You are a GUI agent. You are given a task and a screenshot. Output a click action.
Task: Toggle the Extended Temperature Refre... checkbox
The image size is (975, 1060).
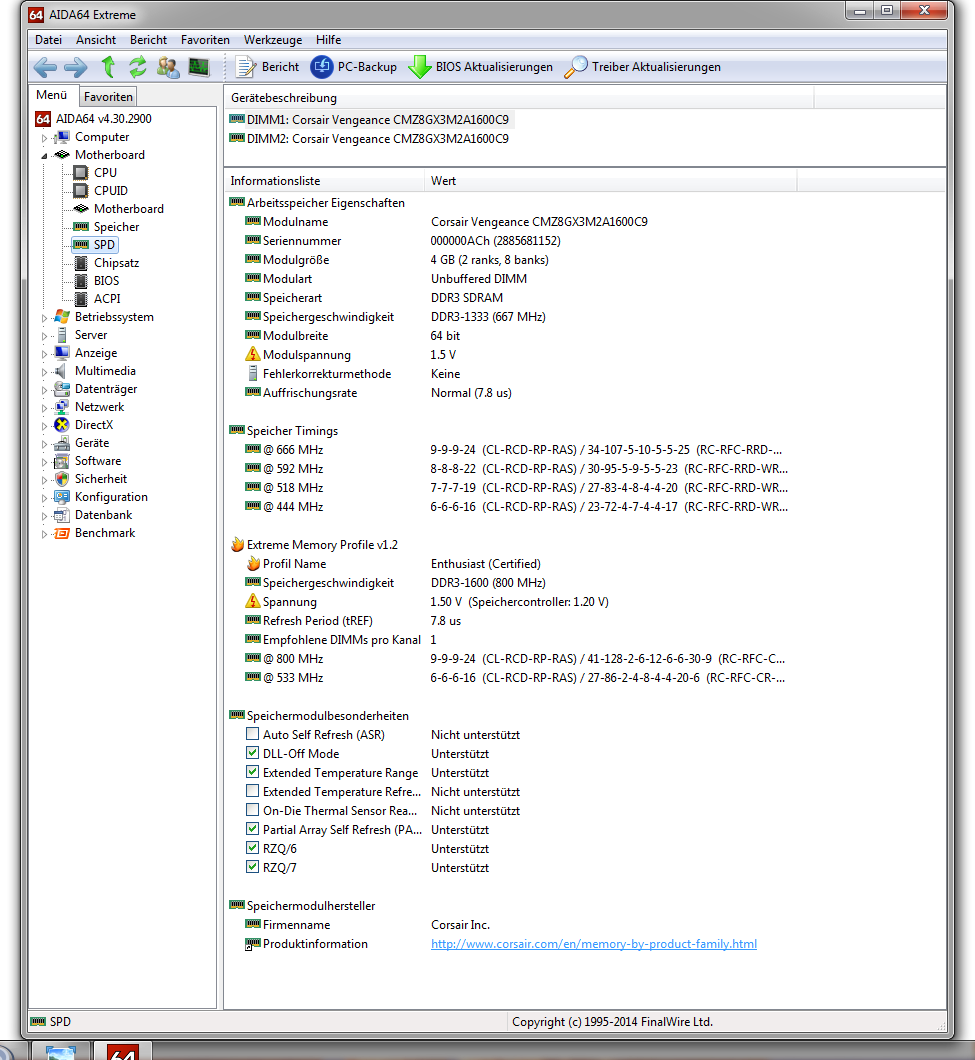(x=253, y=791)
